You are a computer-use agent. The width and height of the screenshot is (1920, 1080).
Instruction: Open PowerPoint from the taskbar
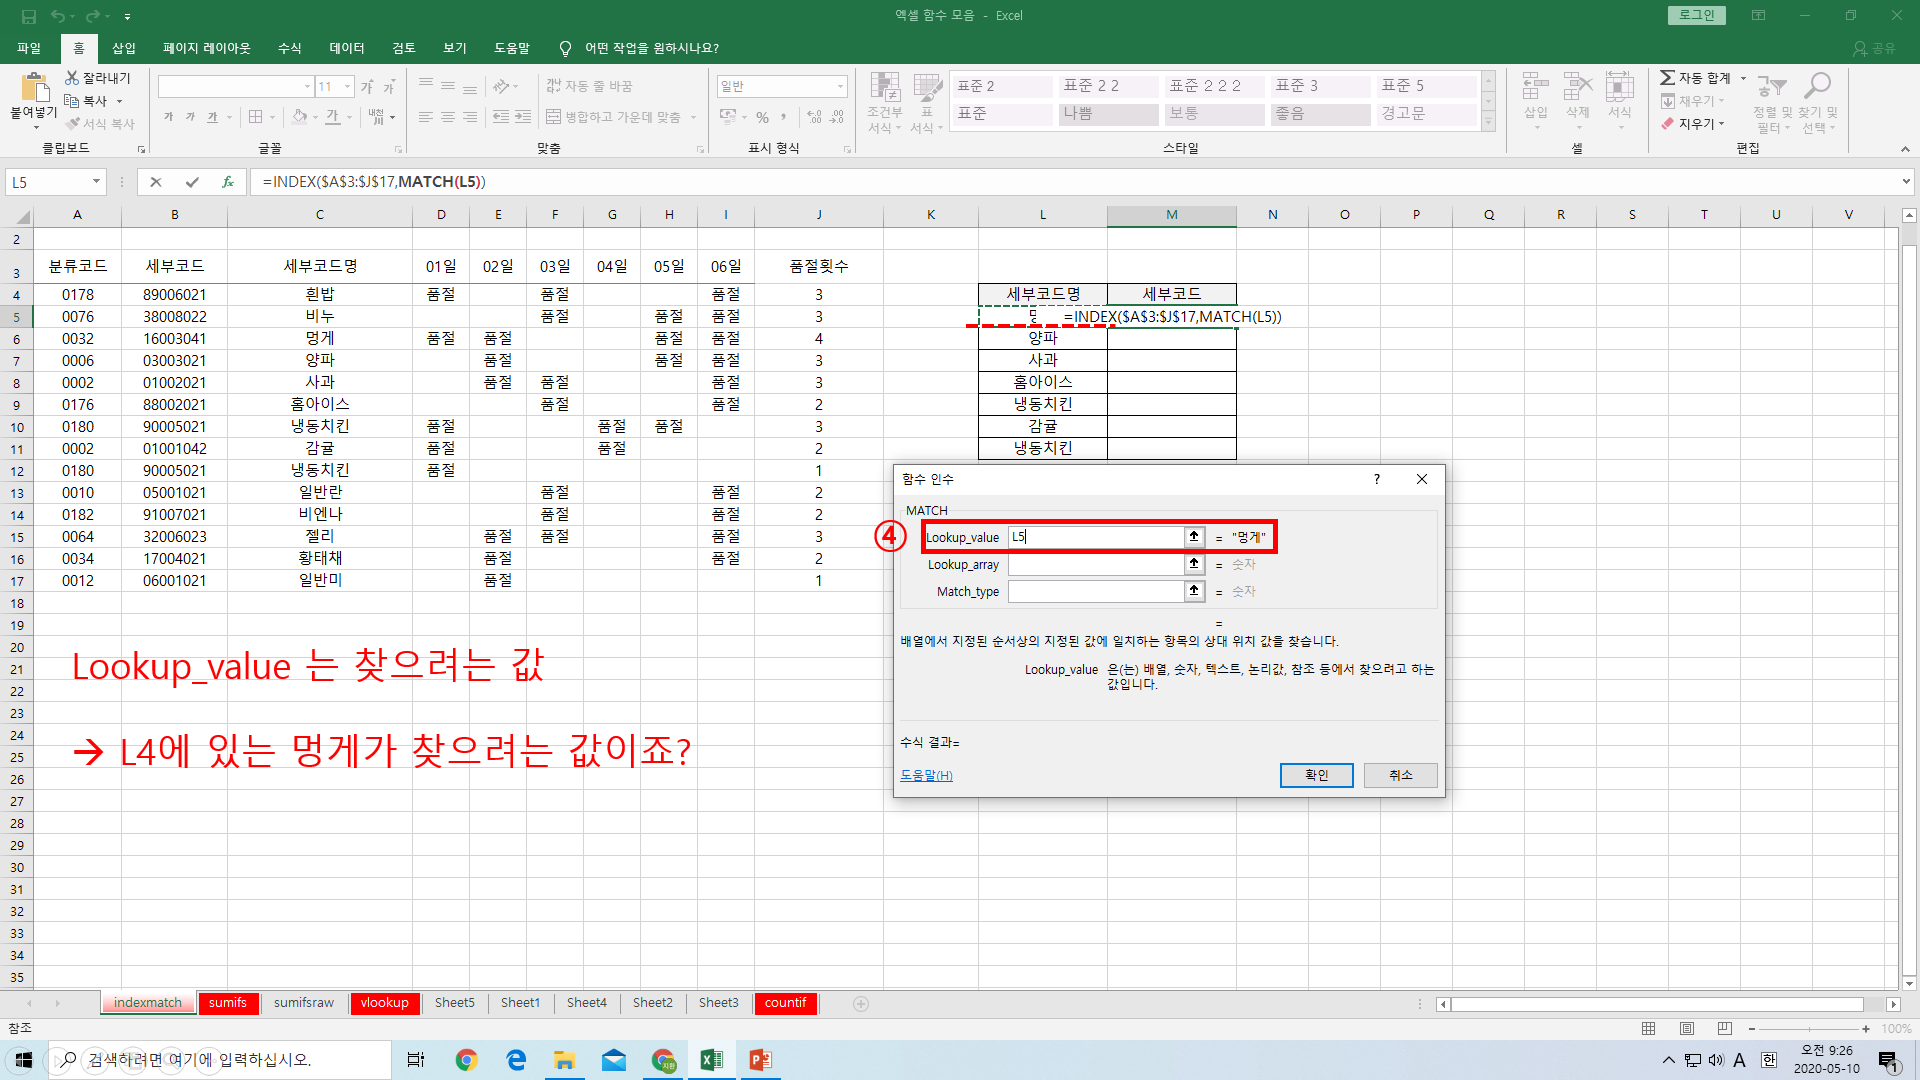760,1060
